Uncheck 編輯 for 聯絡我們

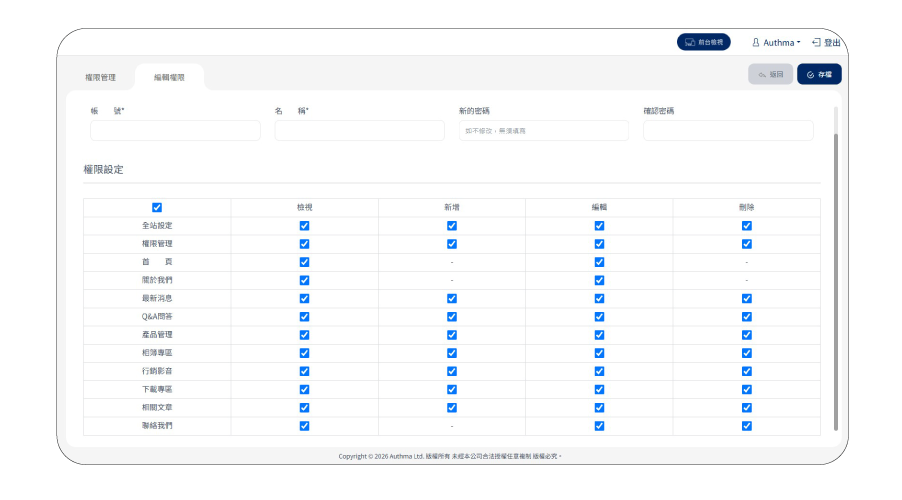tap(599, 426)
